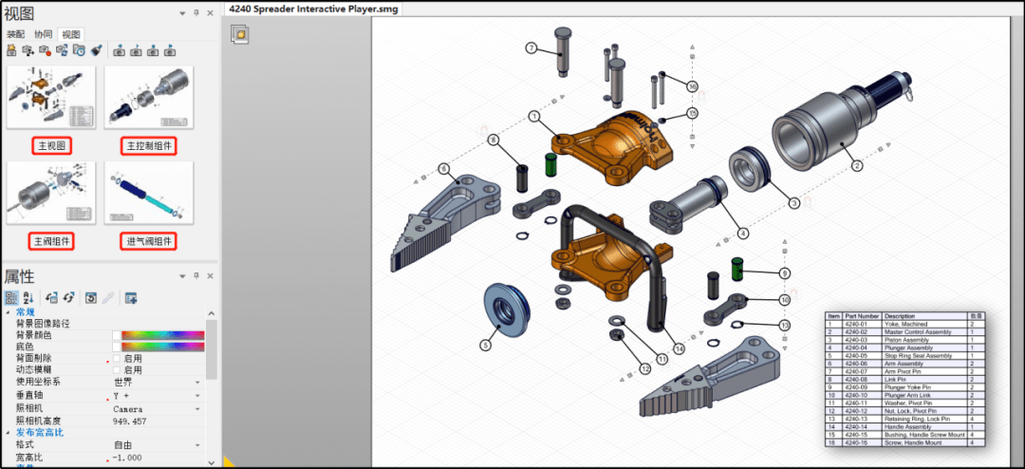1025x469 pixels.
Task: Switch to the 装配 tab
Action: (16, 34)
